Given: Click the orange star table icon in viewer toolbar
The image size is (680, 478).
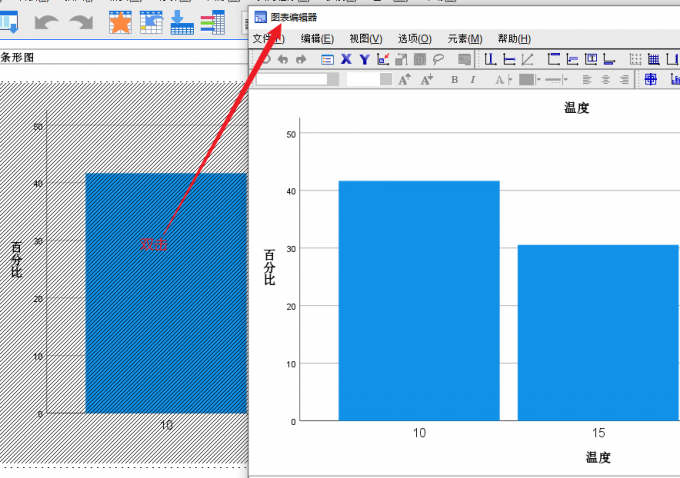Looking at the screenshot, I should tap(120, 22).
